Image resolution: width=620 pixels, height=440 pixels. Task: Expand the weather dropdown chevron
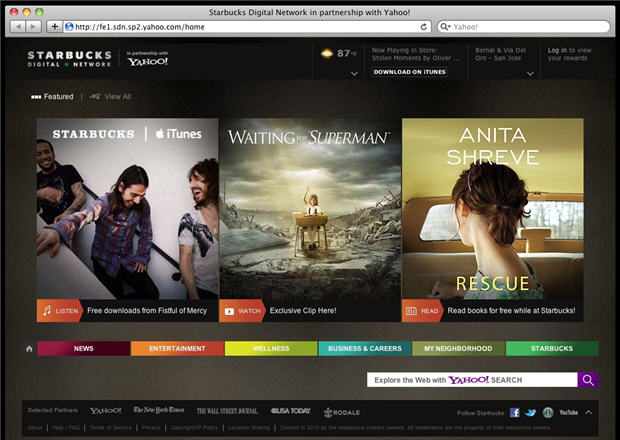pyautogui.click(x=354, y=73)
